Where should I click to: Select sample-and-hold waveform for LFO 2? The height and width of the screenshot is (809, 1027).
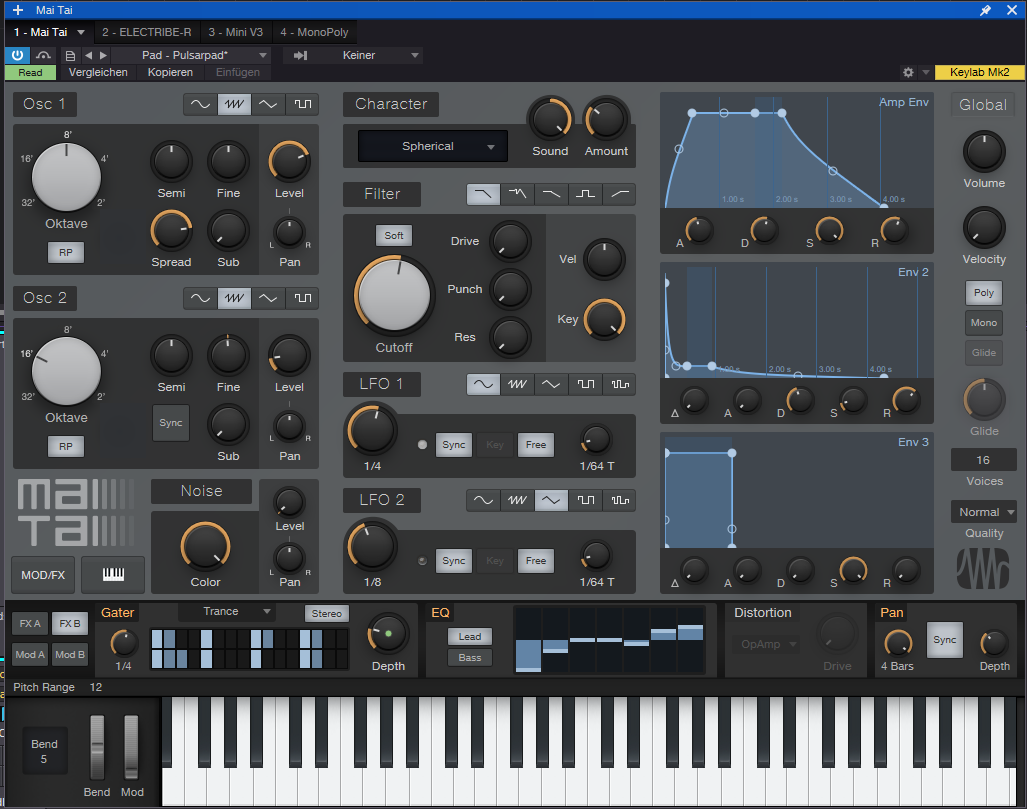[620, 500]
